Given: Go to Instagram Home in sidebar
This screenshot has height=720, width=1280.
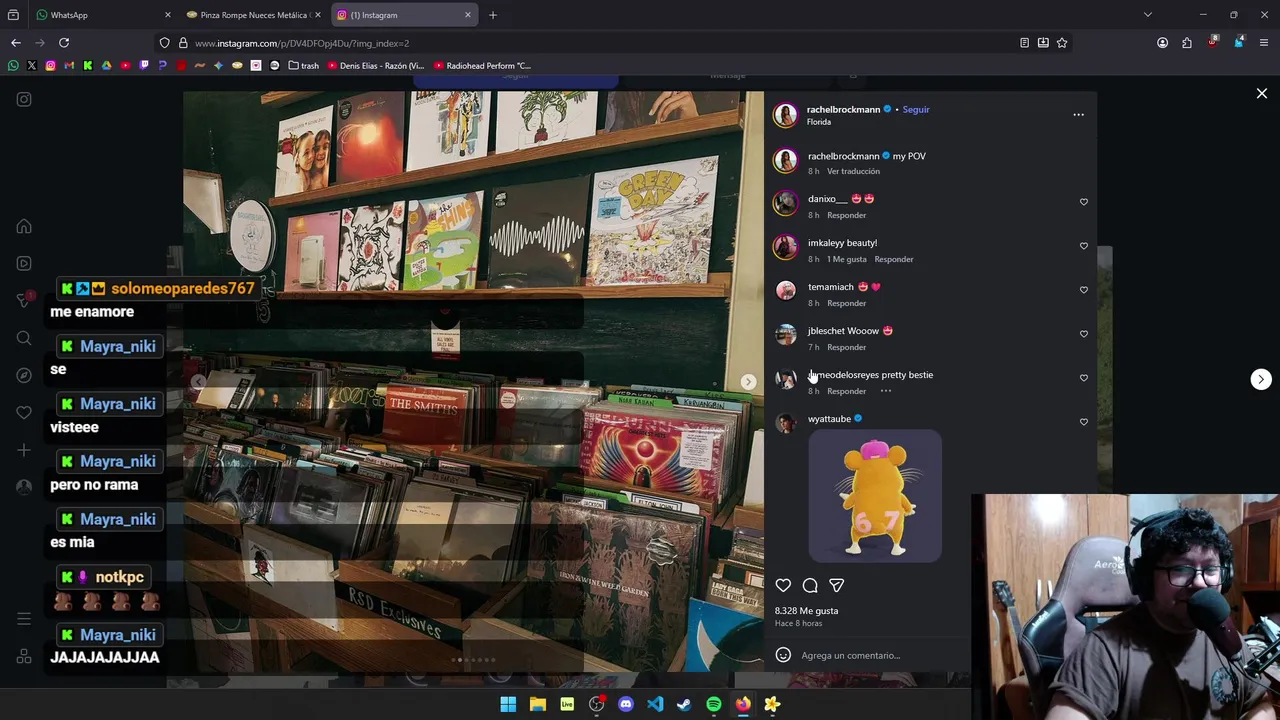Looking at the screenshot, I should (24, 226).
